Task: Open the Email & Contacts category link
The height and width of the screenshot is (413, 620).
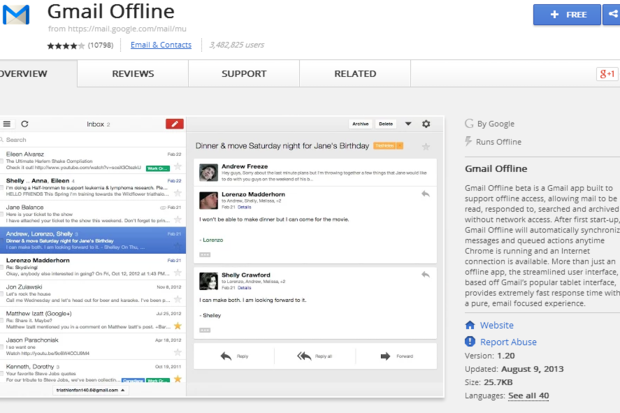Action: coord(161,45)
